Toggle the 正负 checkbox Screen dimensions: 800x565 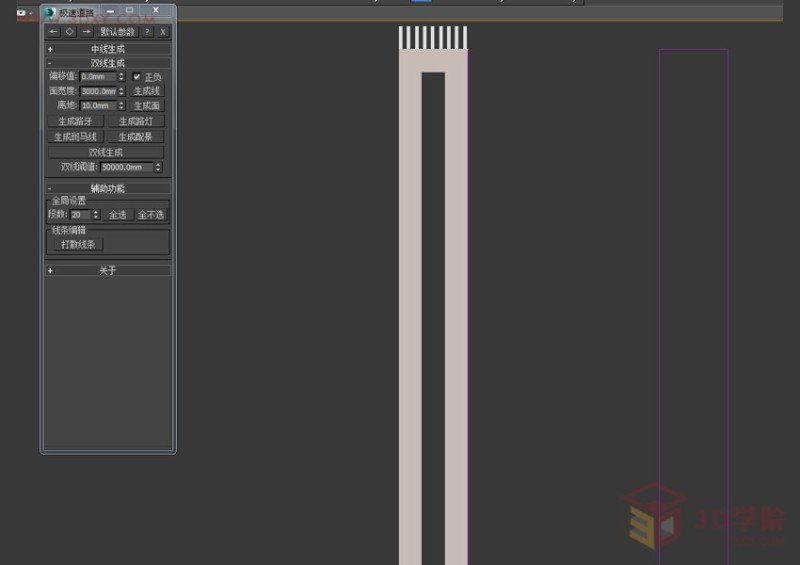[136, 77]
